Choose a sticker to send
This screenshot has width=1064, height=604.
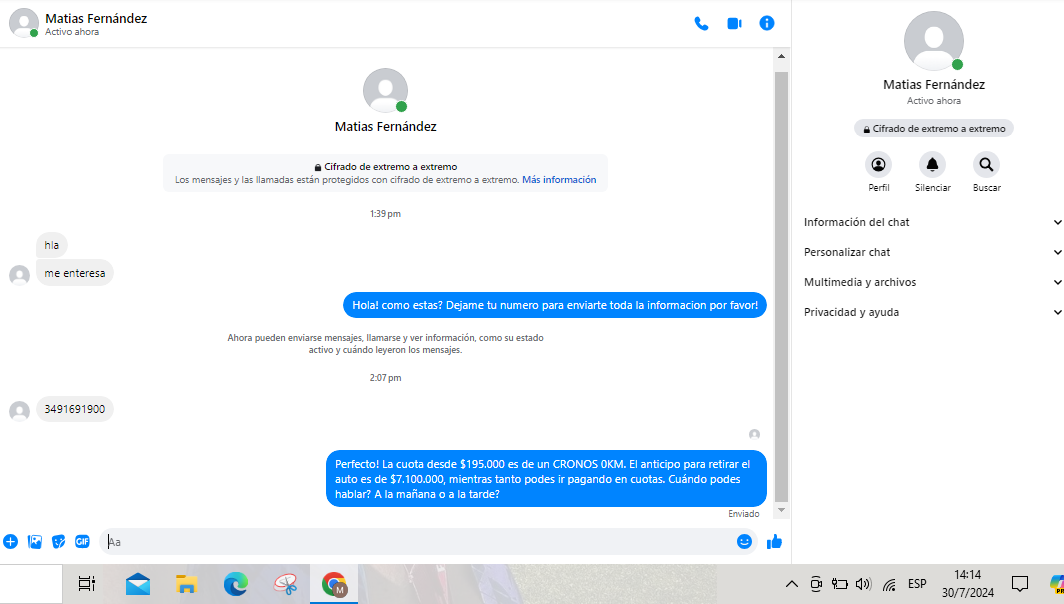tap(59, 541)
